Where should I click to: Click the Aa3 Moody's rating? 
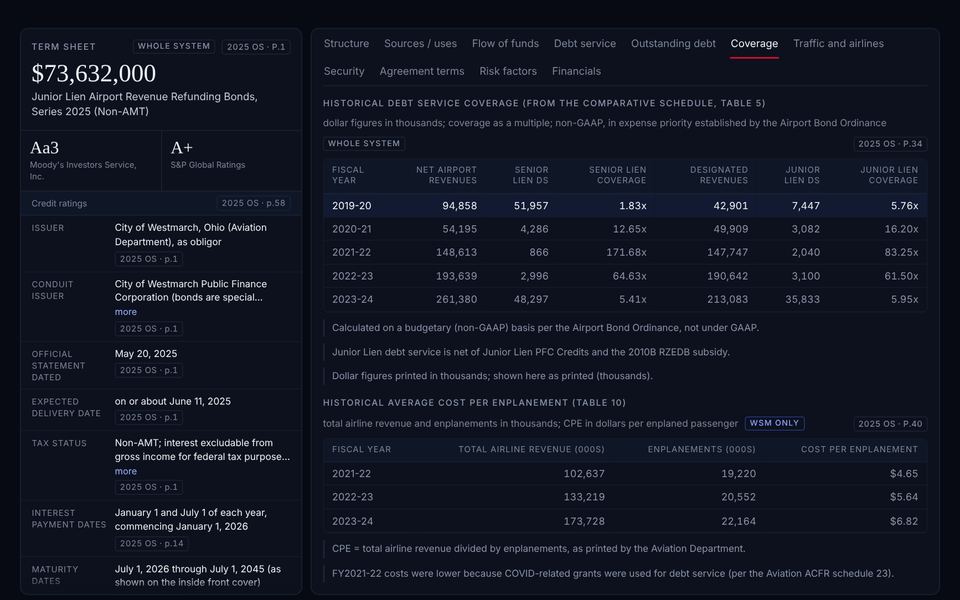(x=44, y=148)
